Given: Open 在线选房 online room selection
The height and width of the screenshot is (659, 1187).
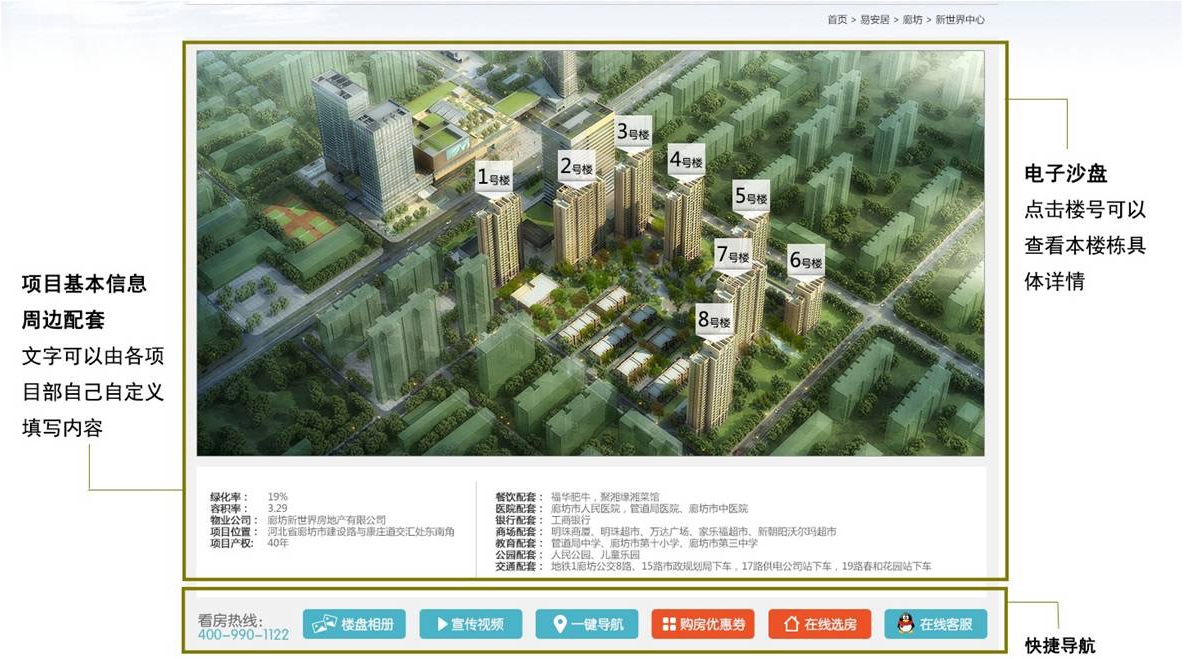Looking at the screenshot, I should (x=819, y=625).
